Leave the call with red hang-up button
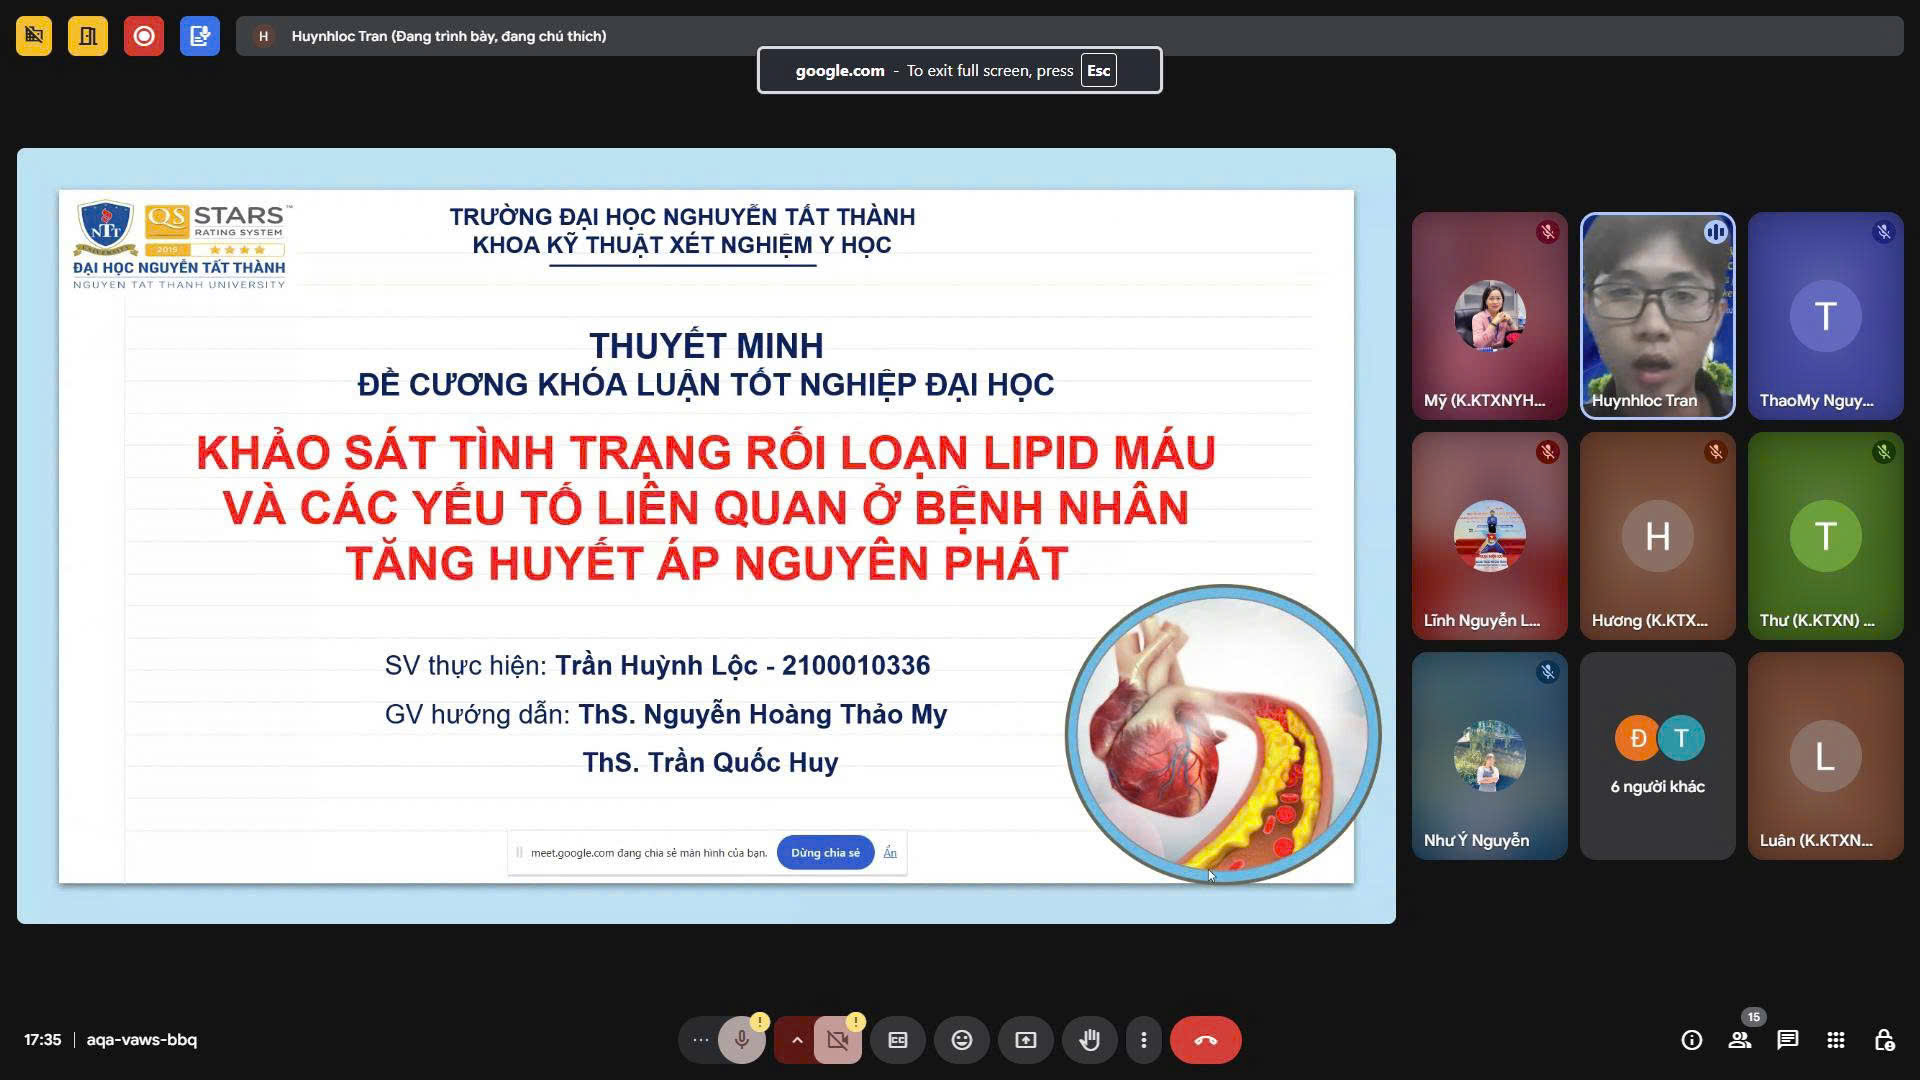 [1205, 1040]
